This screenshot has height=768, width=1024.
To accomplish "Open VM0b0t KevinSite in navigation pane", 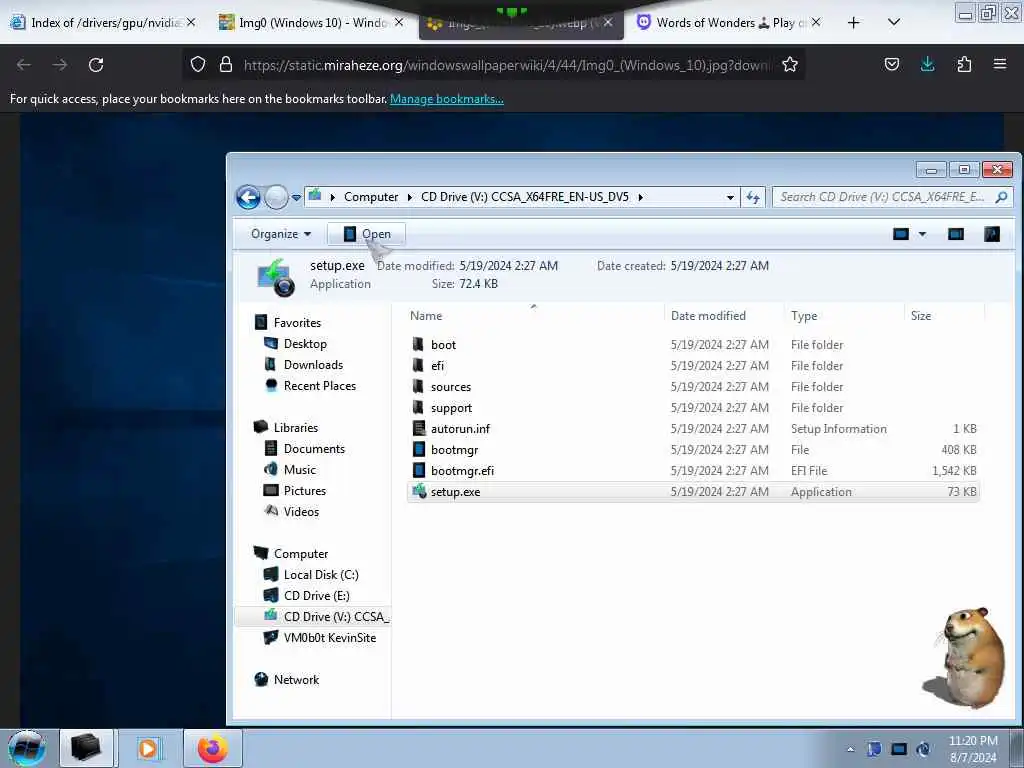I will click(x=330, y=637).
